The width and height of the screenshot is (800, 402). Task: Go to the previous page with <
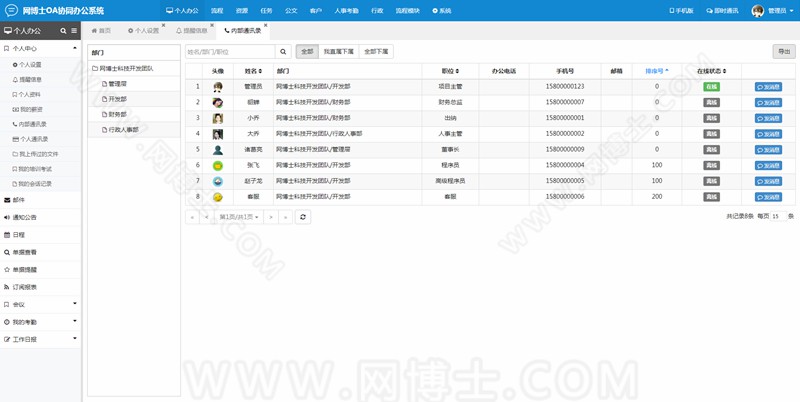click(x=207, y=217)
